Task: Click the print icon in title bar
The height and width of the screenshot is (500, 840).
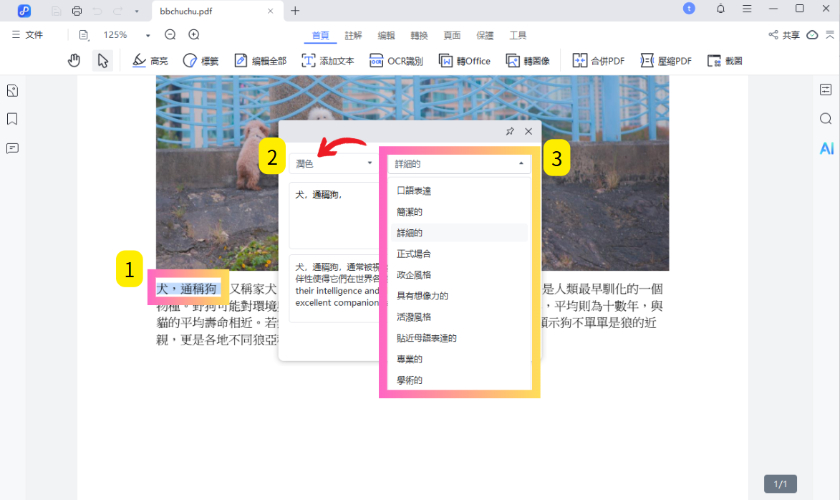Action: 77,11
